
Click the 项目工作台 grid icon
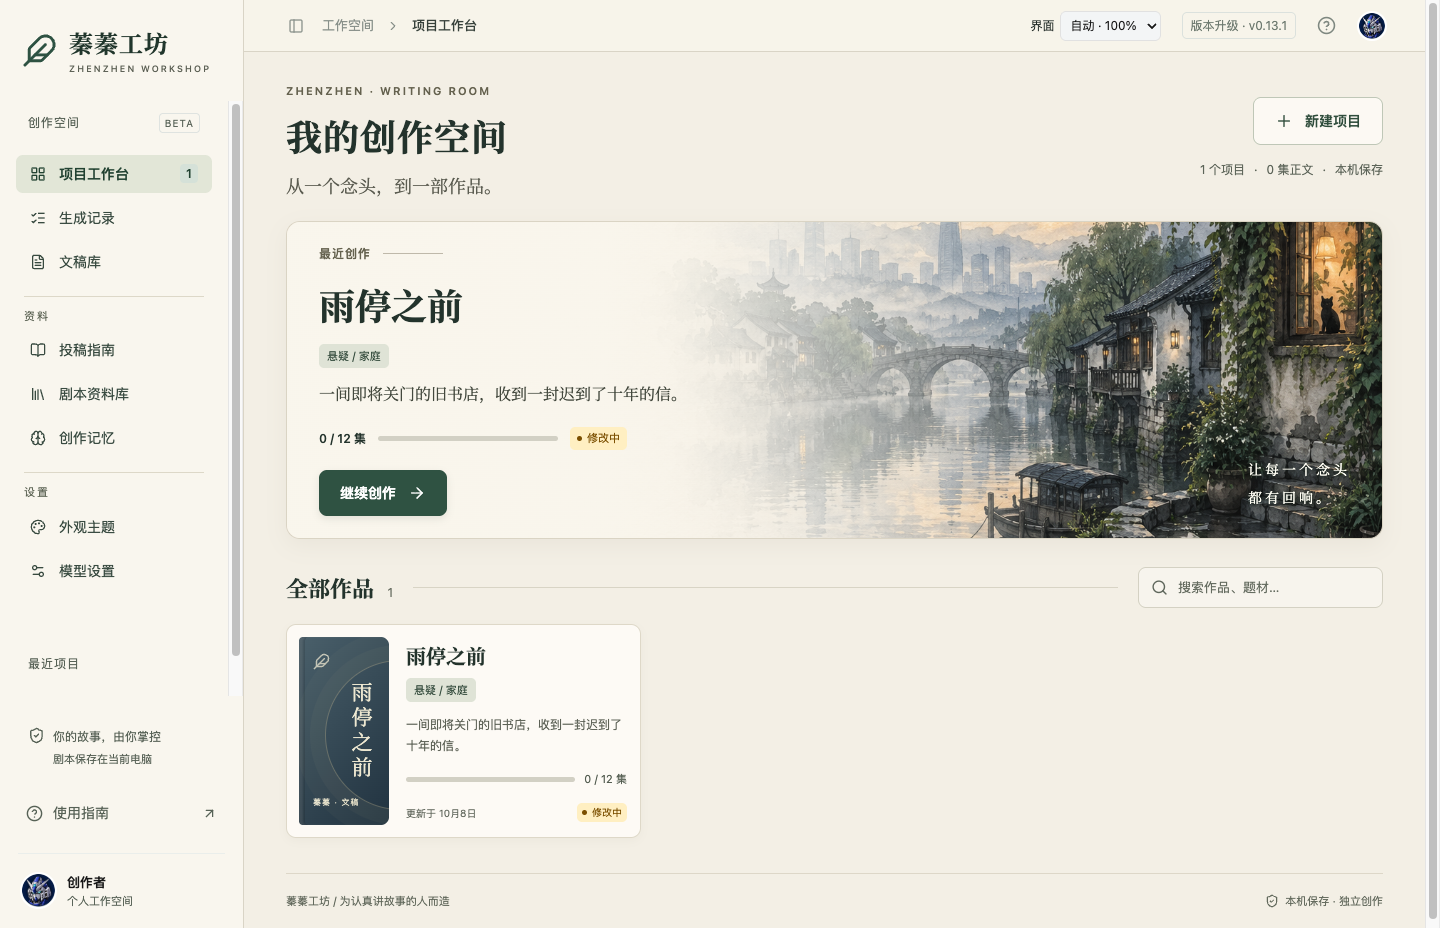pos(38,174)
